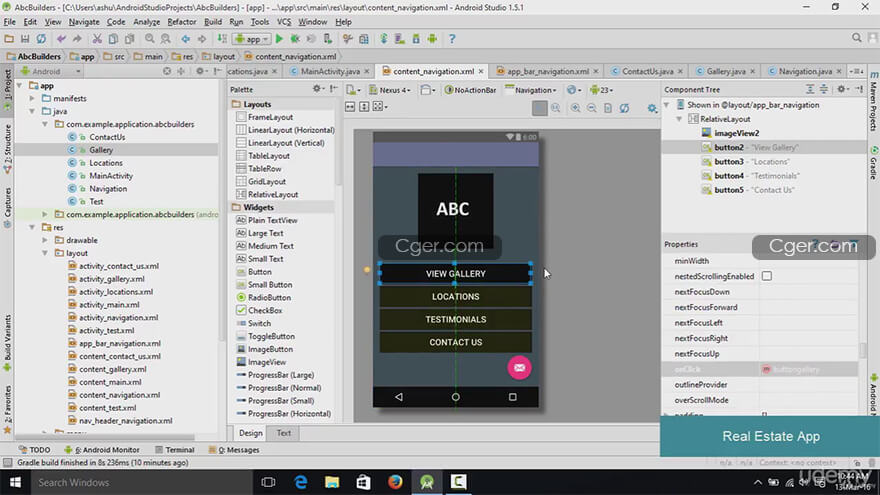Open File Explorer from the taskbar
The image size is (880, 495).
[332, 482]
